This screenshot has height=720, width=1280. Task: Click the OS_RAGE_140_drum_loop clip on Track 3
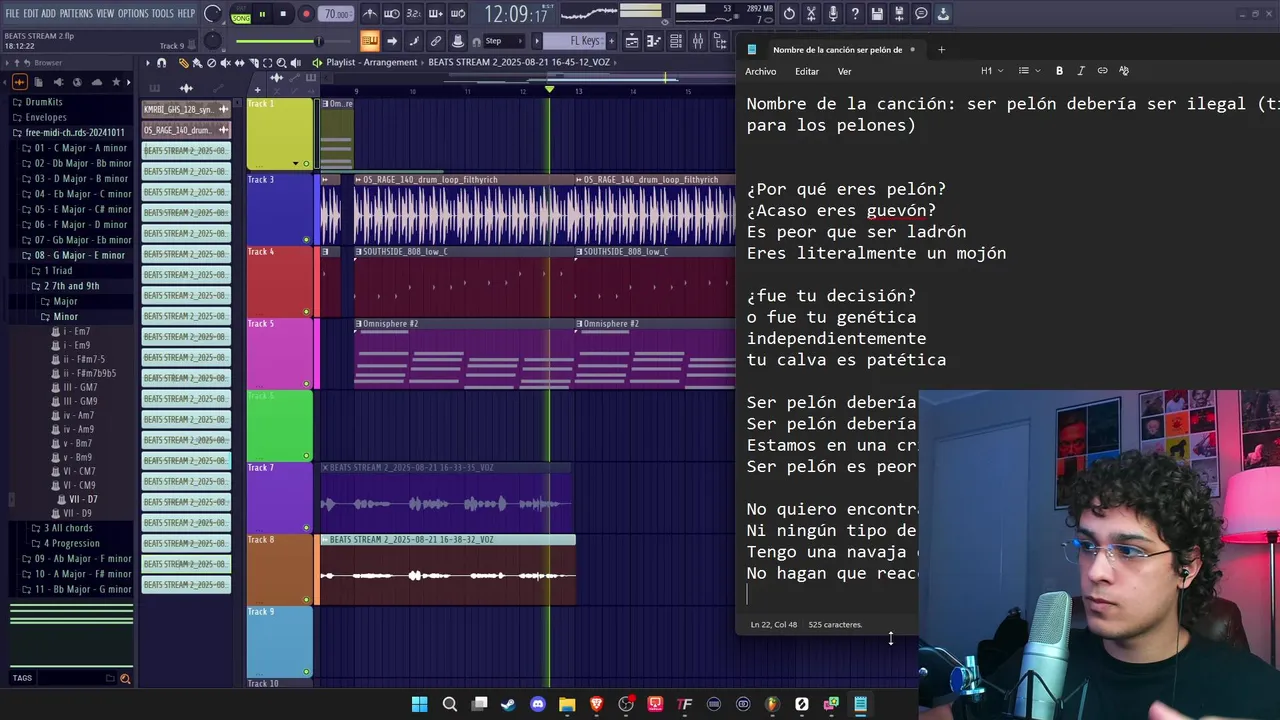pos(464,210)
